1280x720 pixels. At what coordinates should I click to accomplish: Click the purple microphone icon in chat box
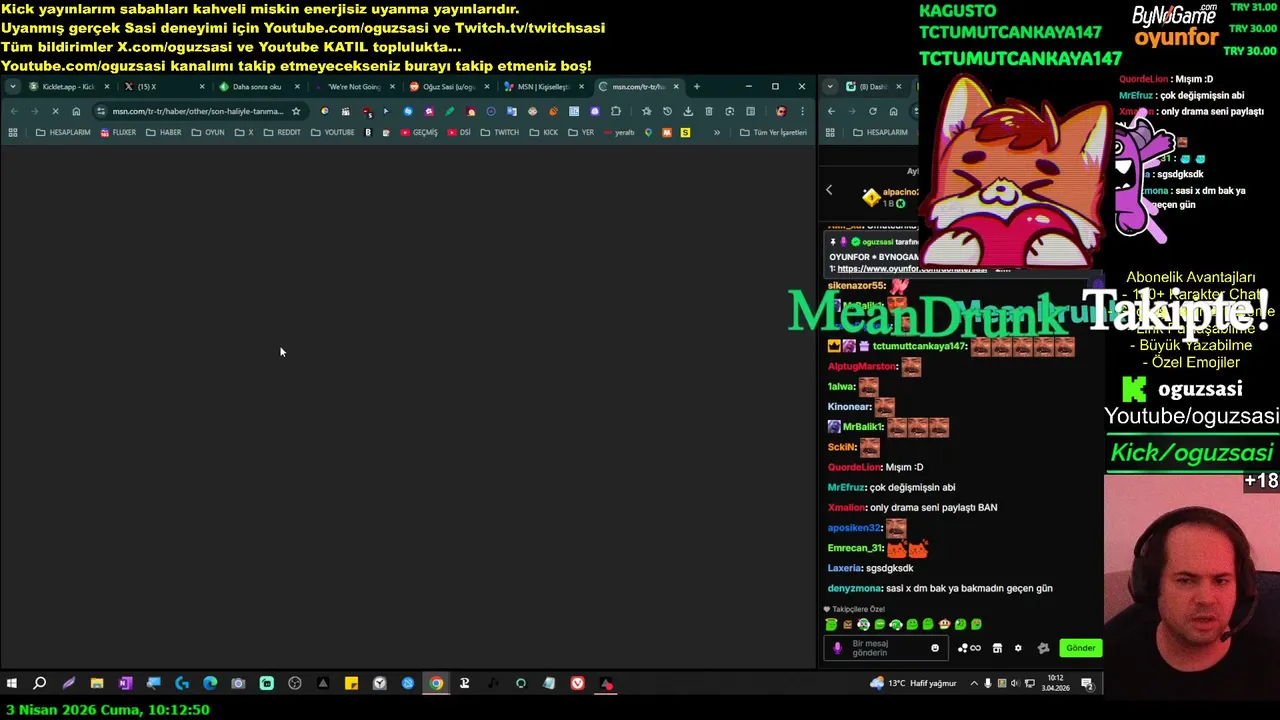point(838,648)
